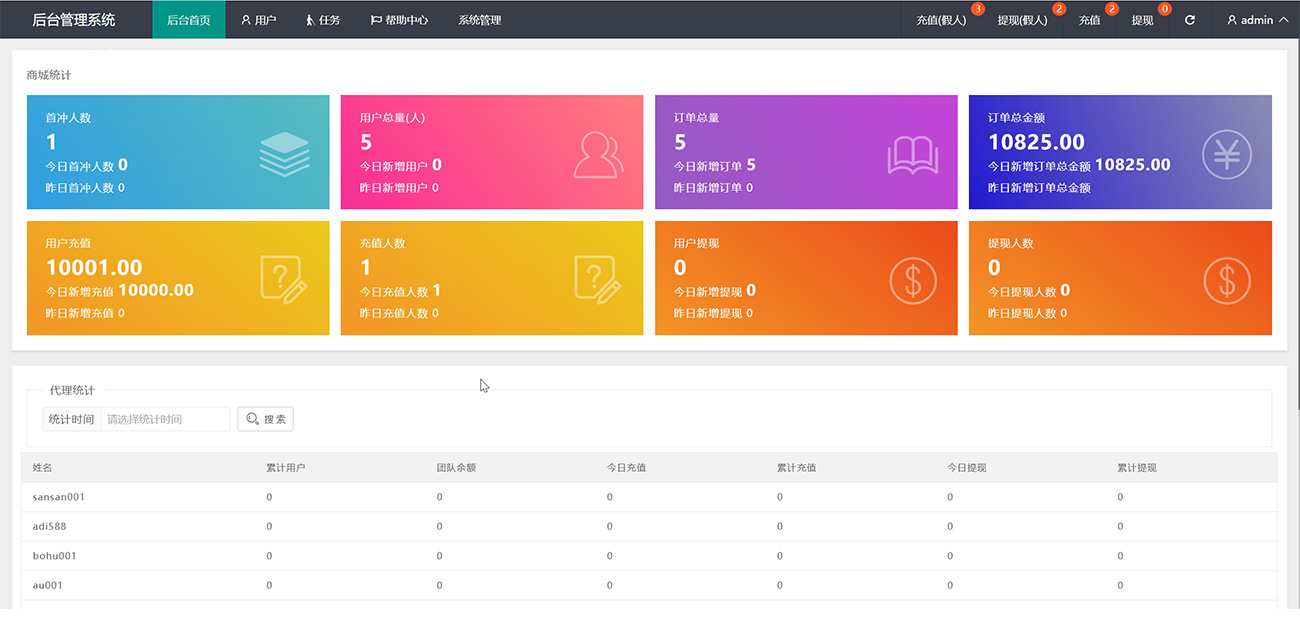Click the refresh icon in the top bar
Viewport: 1300px width, 636px height.
point(1190,20)
